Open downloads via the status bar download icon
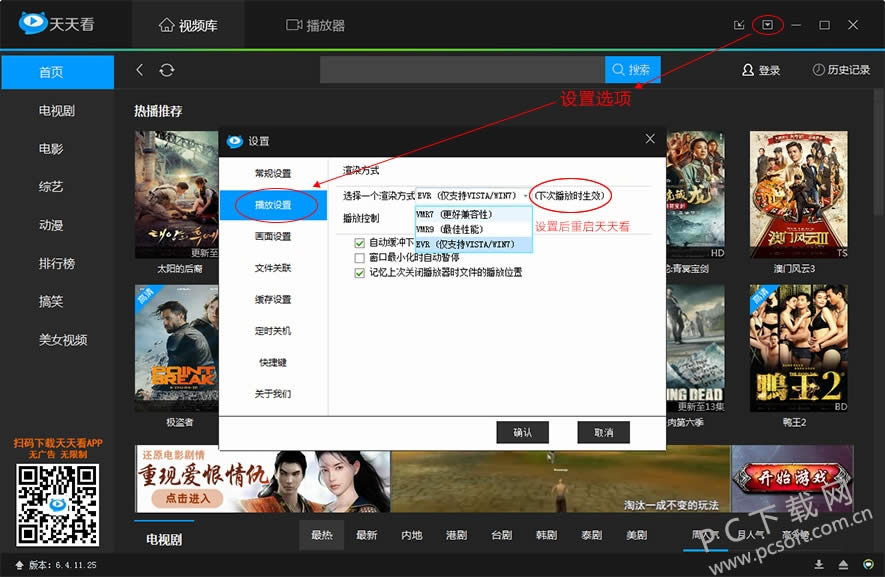 (x=819, y=565)
